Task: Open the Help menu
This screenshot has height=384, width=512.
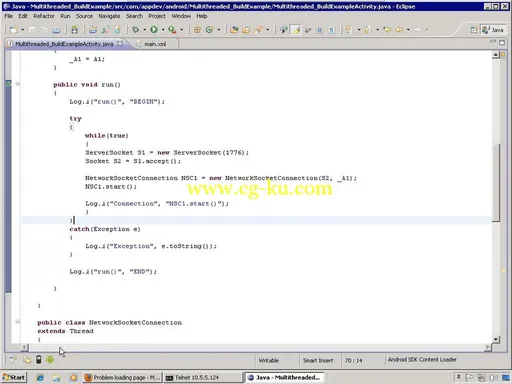Action: pos(202,16)
